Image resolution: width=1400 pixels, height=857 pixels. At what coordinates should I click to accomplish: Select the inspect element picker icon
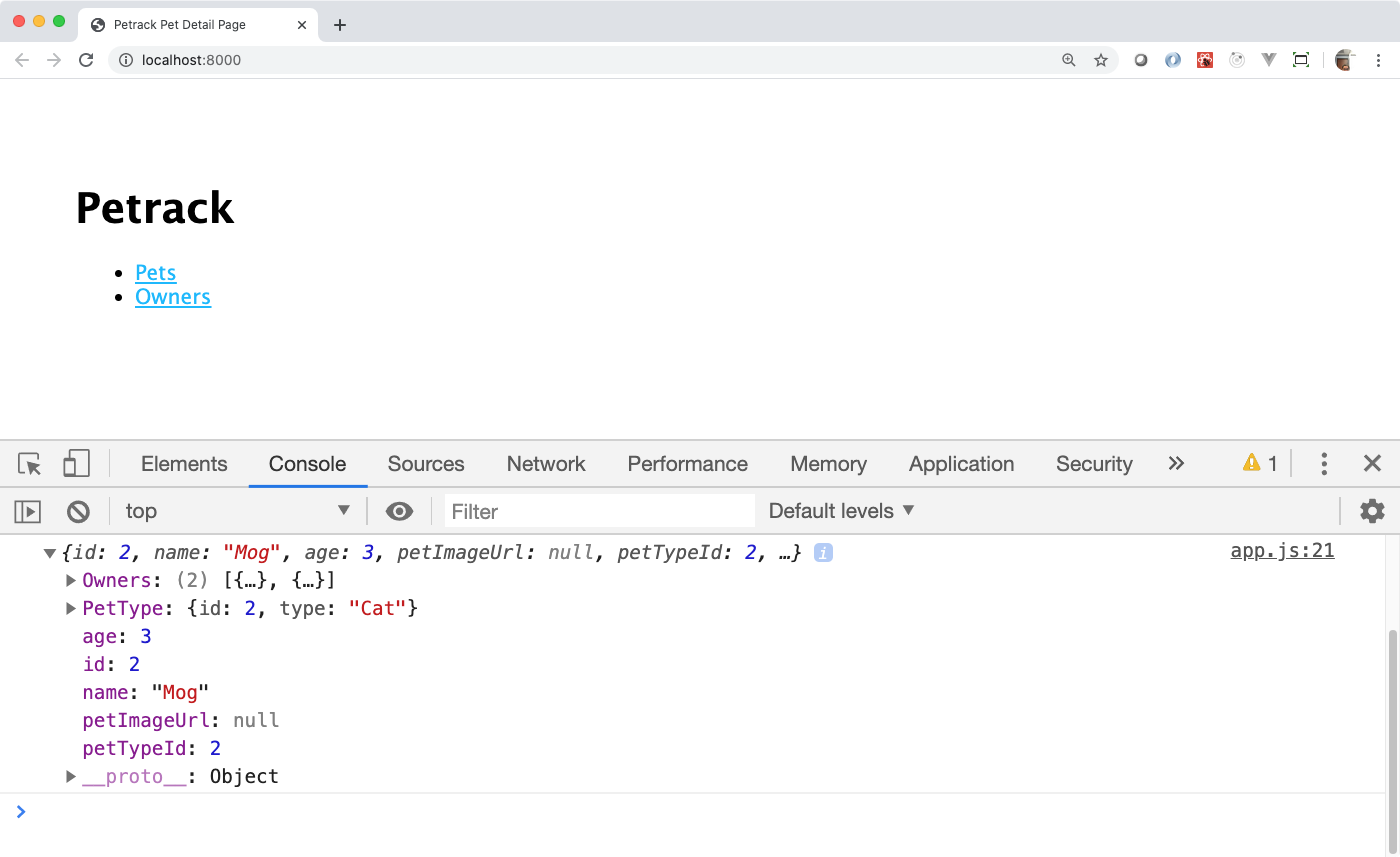click(30, 464)
